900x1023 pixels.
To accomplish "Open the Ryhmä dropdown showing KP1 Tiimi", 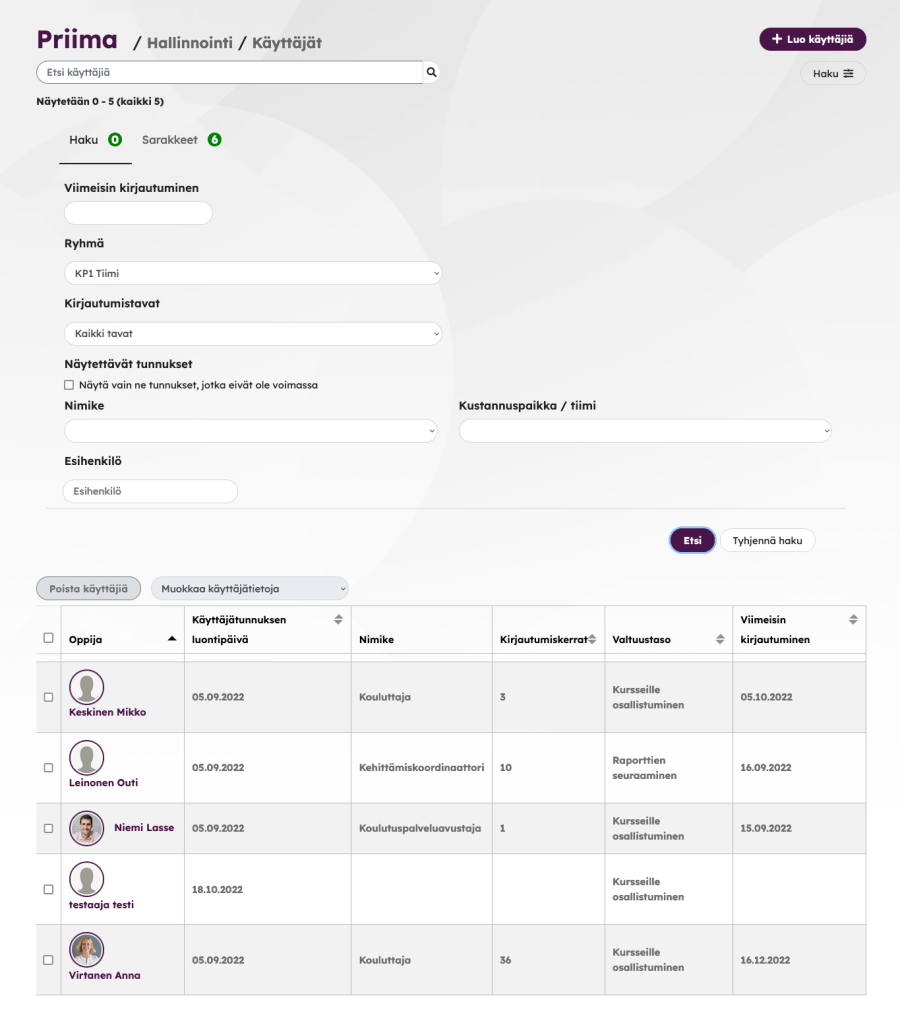I will (x=252, y=273).
